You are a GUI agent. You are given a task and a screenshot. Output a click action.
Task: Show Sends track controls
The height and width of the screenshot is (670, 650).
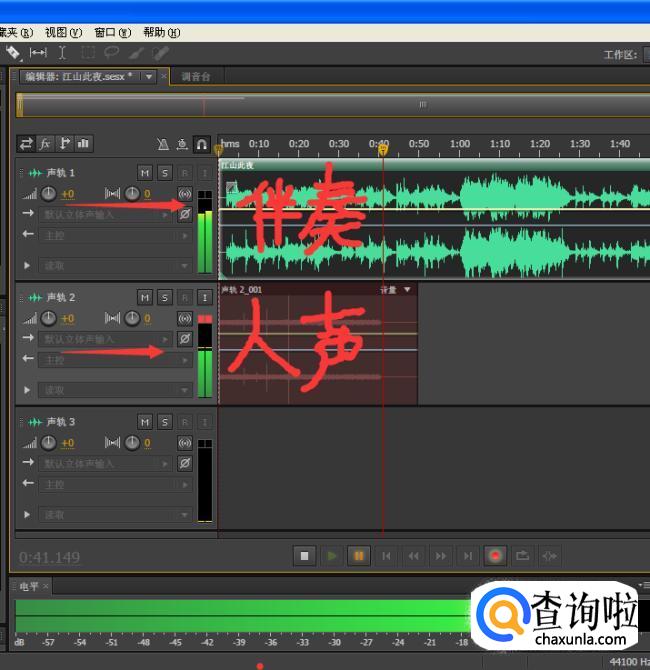(64, 143)
